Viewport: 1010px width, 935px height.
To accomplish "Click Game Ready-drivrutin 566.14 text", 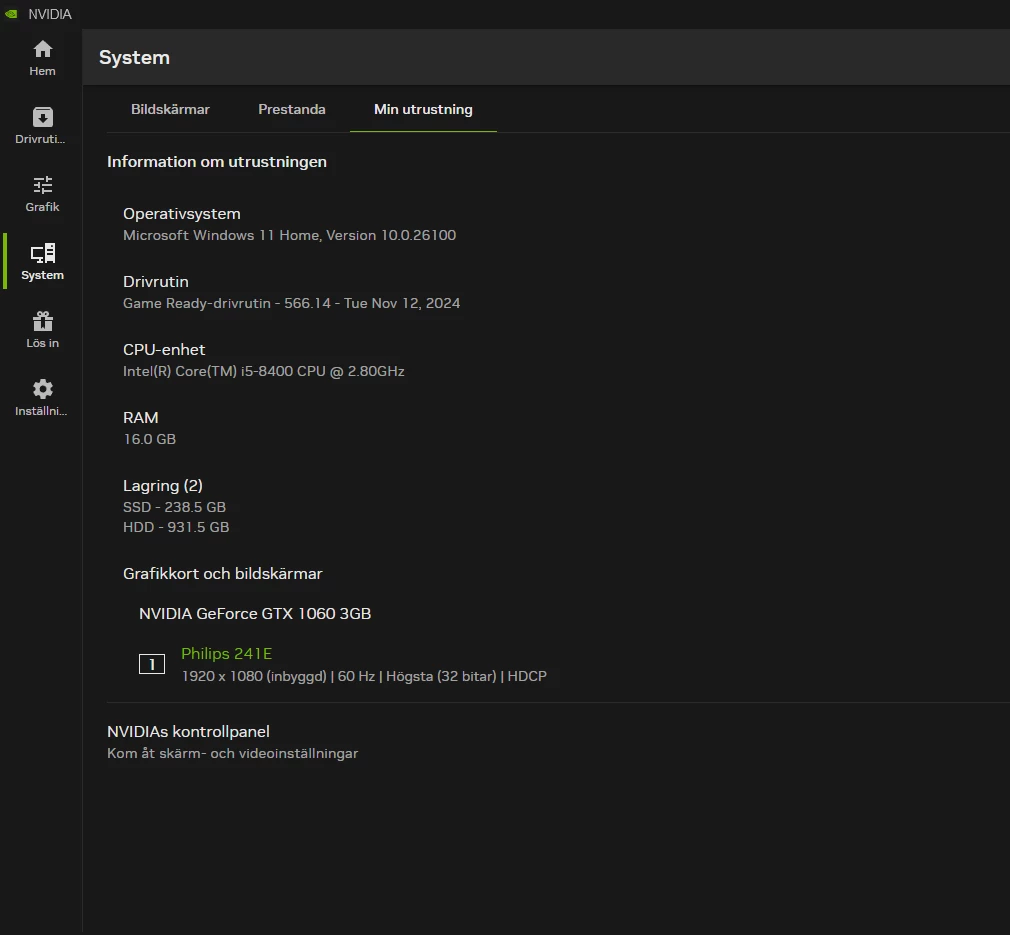I will [x=291, y=303].
